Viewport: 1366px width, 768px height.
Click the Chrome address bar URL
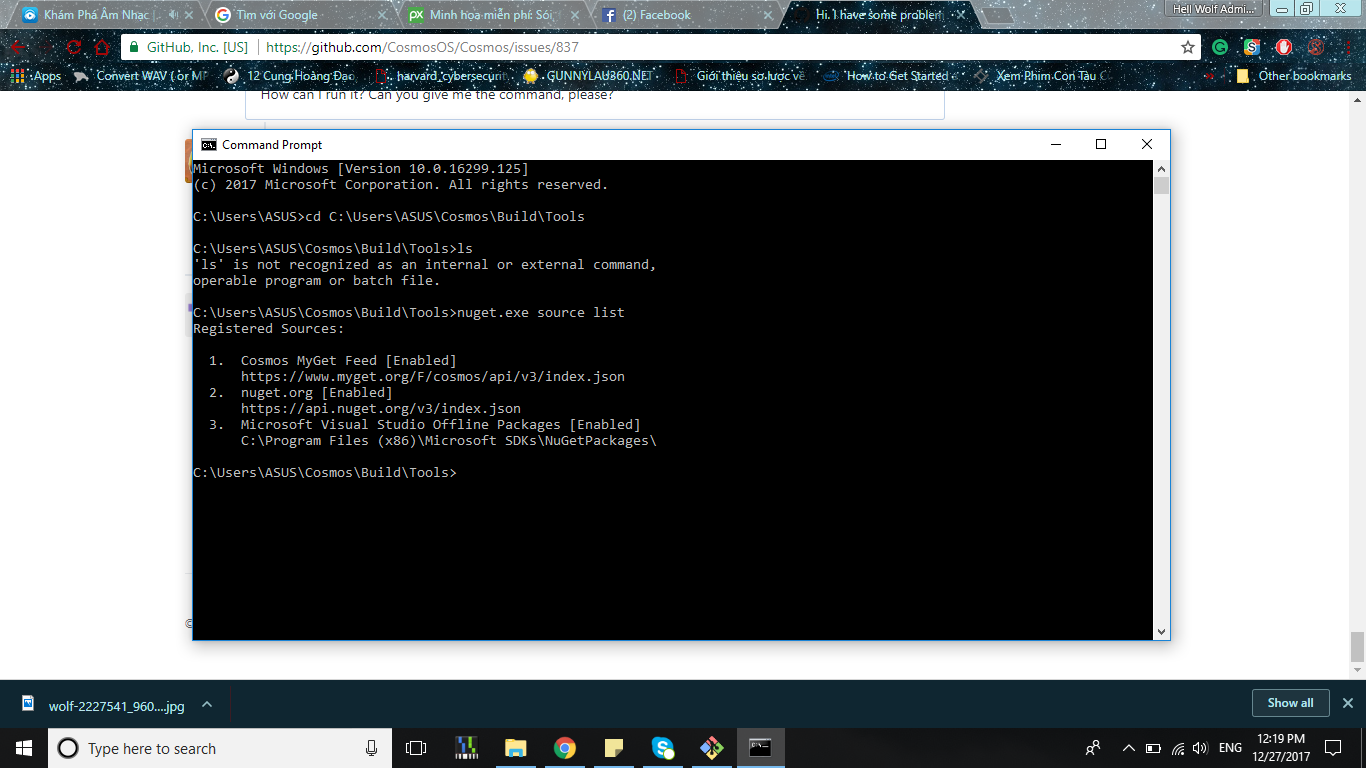(422, 47)
